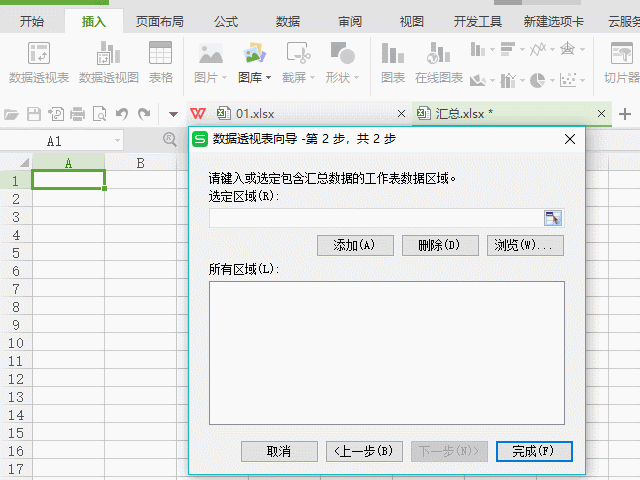The height and width of the screenshot is (480, 640).
Task: Click the area chart type icon
Action: [x=477, y=80]
